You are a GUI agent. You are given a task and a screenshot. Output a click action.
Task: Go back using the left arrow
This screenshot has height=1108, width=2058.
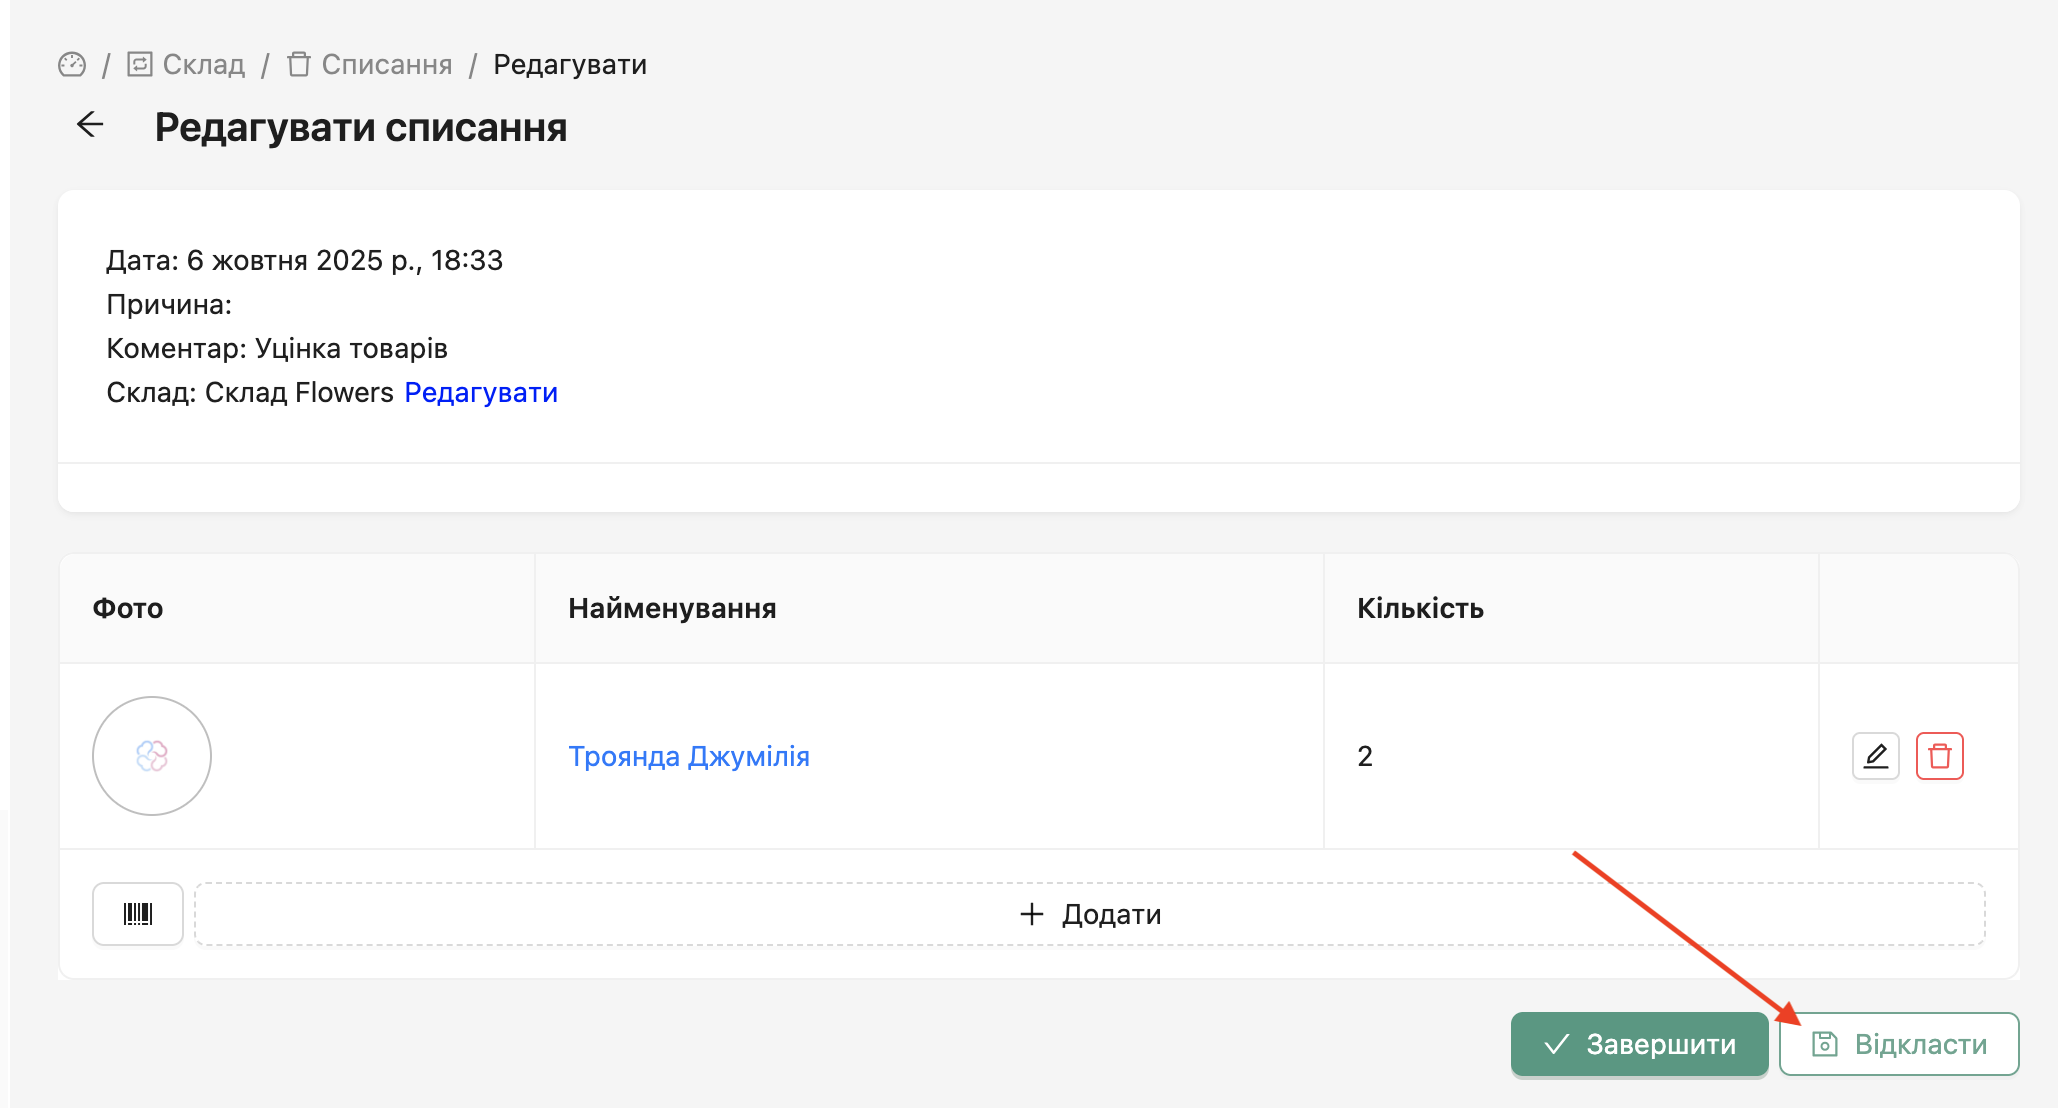(x=90, y=125)
